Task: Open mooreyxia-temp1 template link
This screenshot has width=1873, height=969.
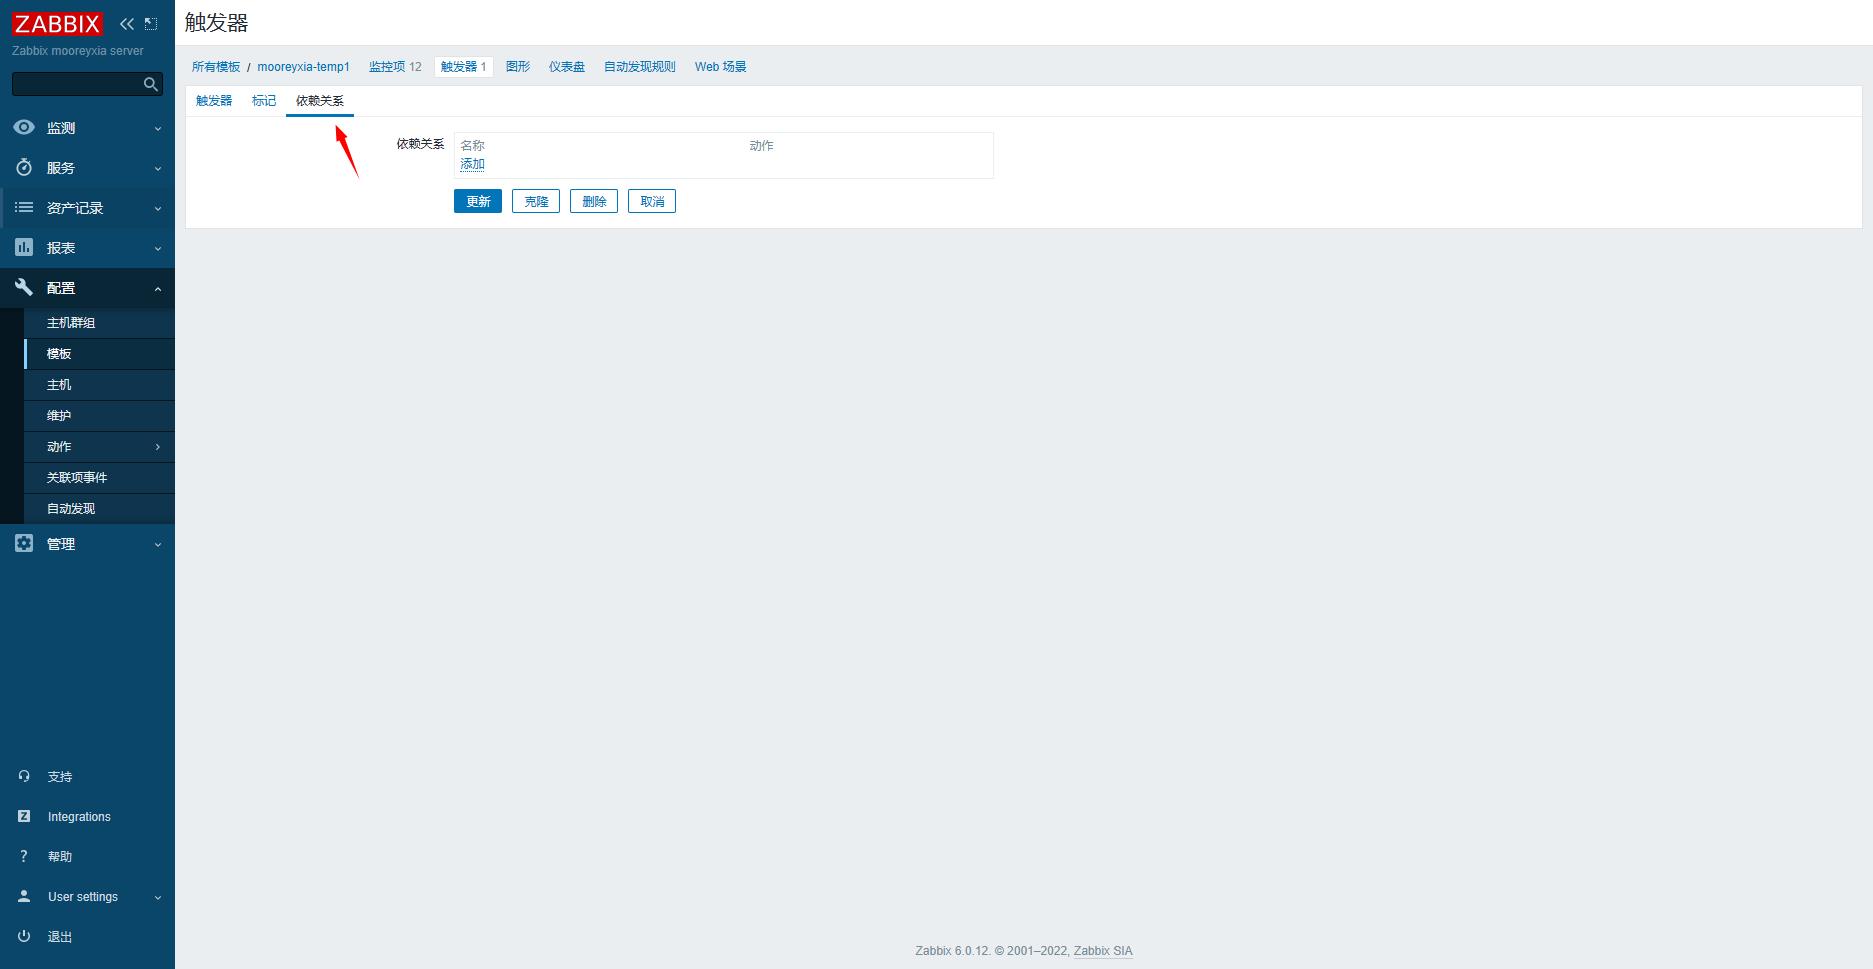Action: click(304, 67)
